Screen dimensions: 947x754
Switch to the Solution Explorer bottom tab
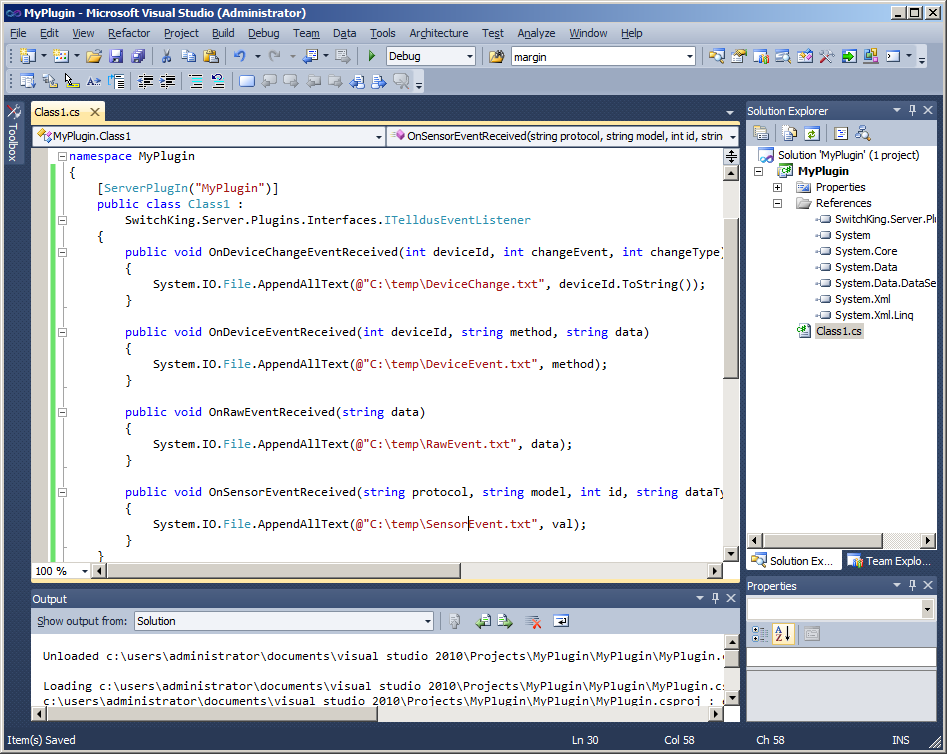pos(793,561)
